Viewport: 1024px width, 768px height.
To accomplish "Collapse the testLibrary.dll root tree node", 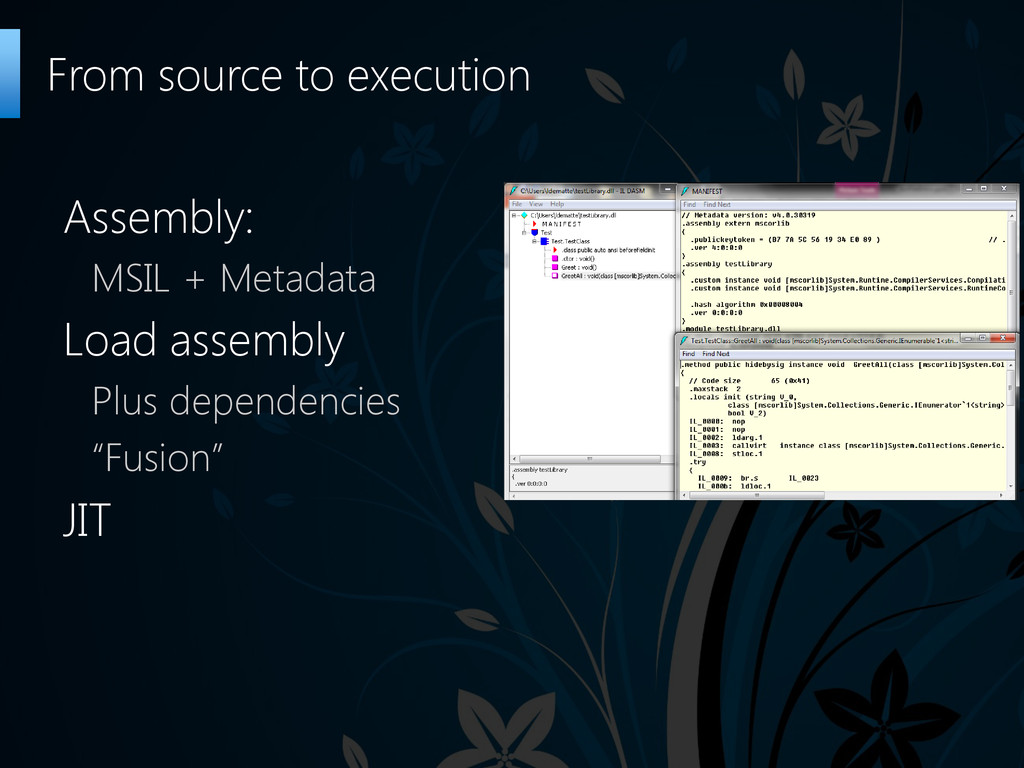I will [514, 215].
